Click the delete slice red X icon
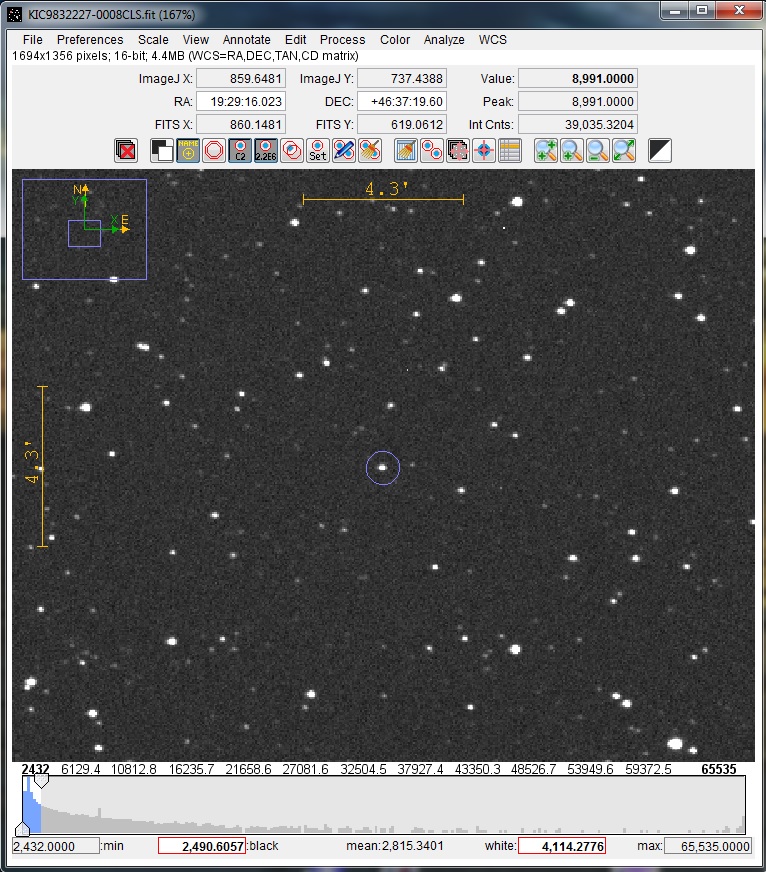This screenshot has width=766, height=872. (x=126, y=151)
